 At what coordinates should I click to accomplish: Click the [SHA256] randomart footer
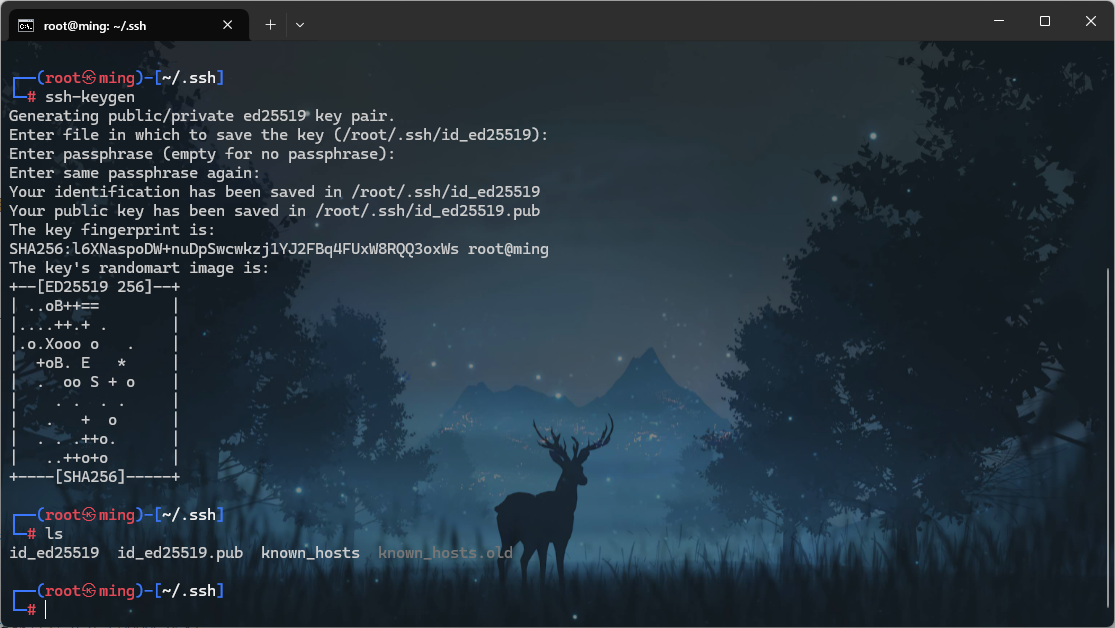pyautogui.click(x=90, y=477)
